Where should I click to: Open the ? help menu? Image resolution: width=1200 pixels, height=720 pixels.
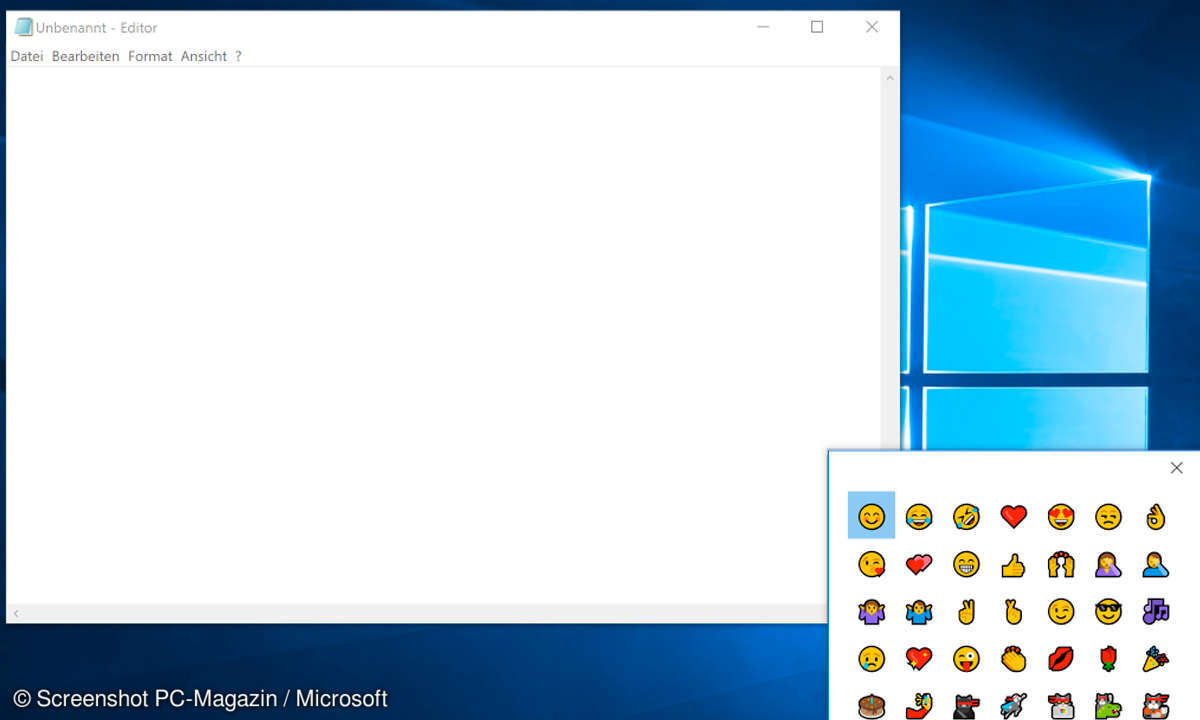click(238, 56)
